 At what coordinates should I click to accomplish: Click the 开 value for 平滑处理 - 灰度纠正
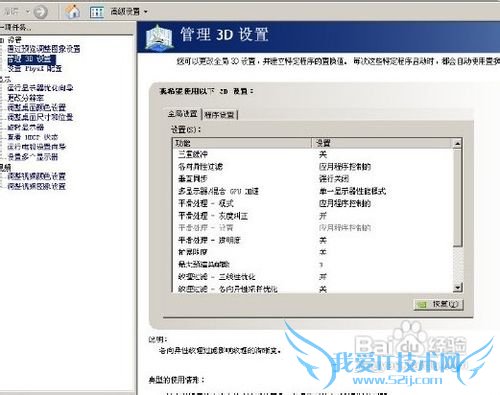point(323,216)
